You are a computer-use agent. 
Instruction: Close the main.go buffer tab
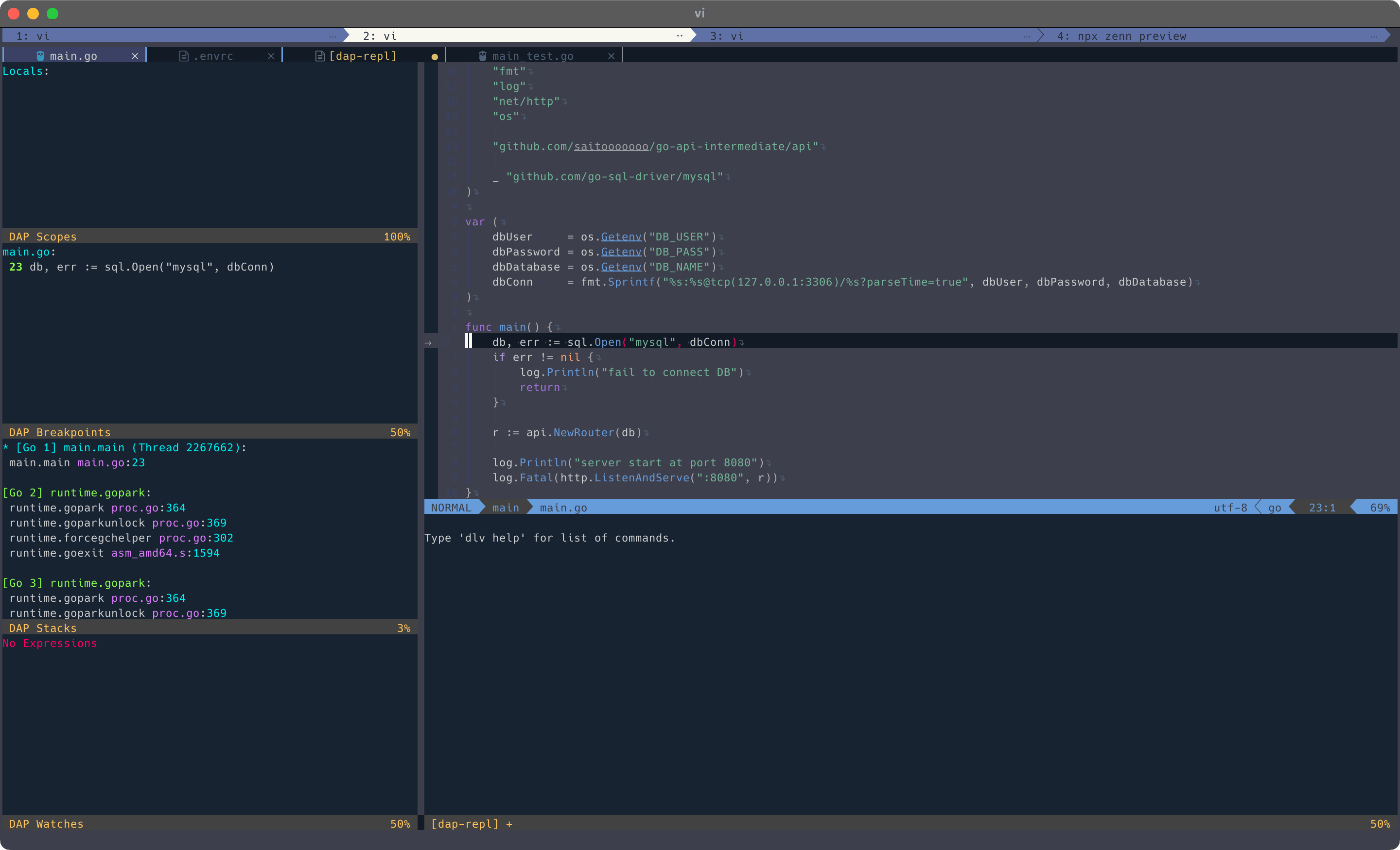(x=135, y=56)
